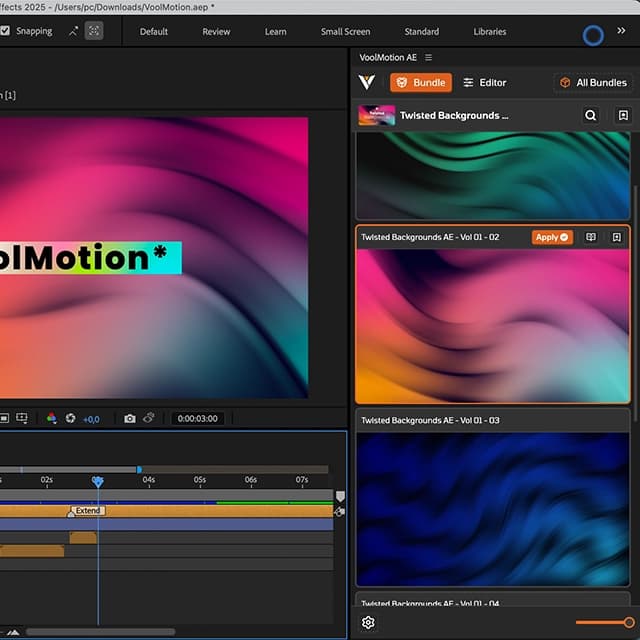Toggle the snap features icon button
This screenshot has width=640, height=640.
[x=94, y=31]
